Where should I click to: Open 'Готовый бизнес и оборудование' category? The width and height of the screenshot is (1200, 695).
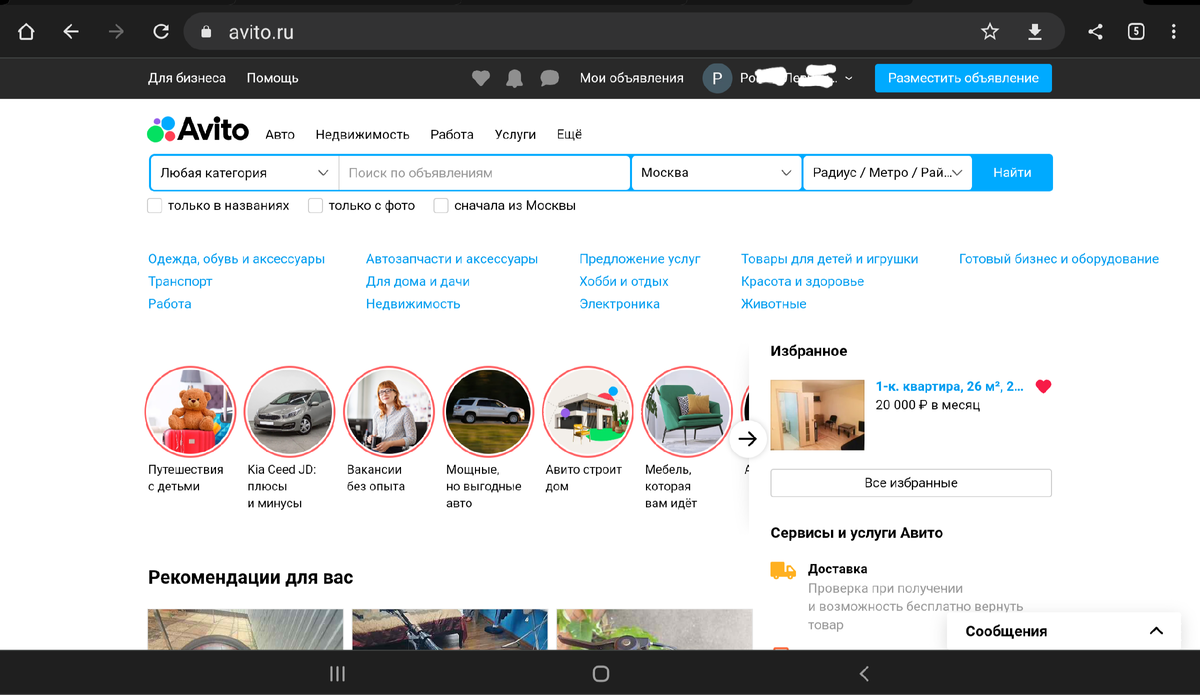(x=1059, y=259)
